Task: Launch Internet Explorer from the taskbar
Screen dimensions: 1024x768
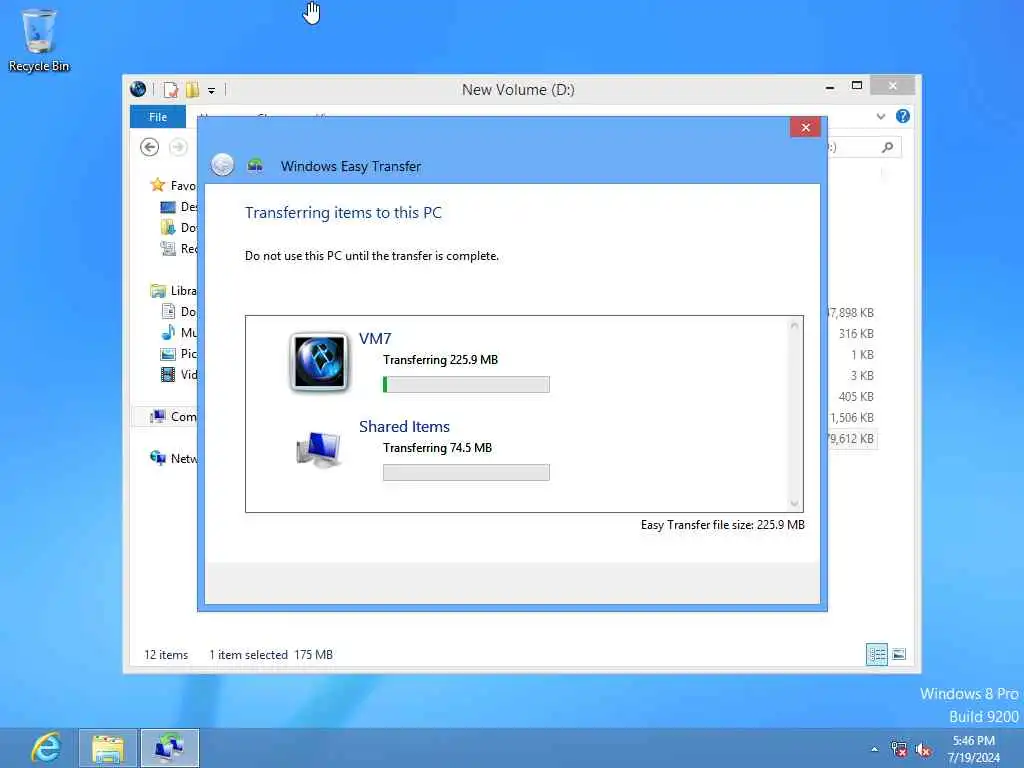Action: [x=46, y=748]
